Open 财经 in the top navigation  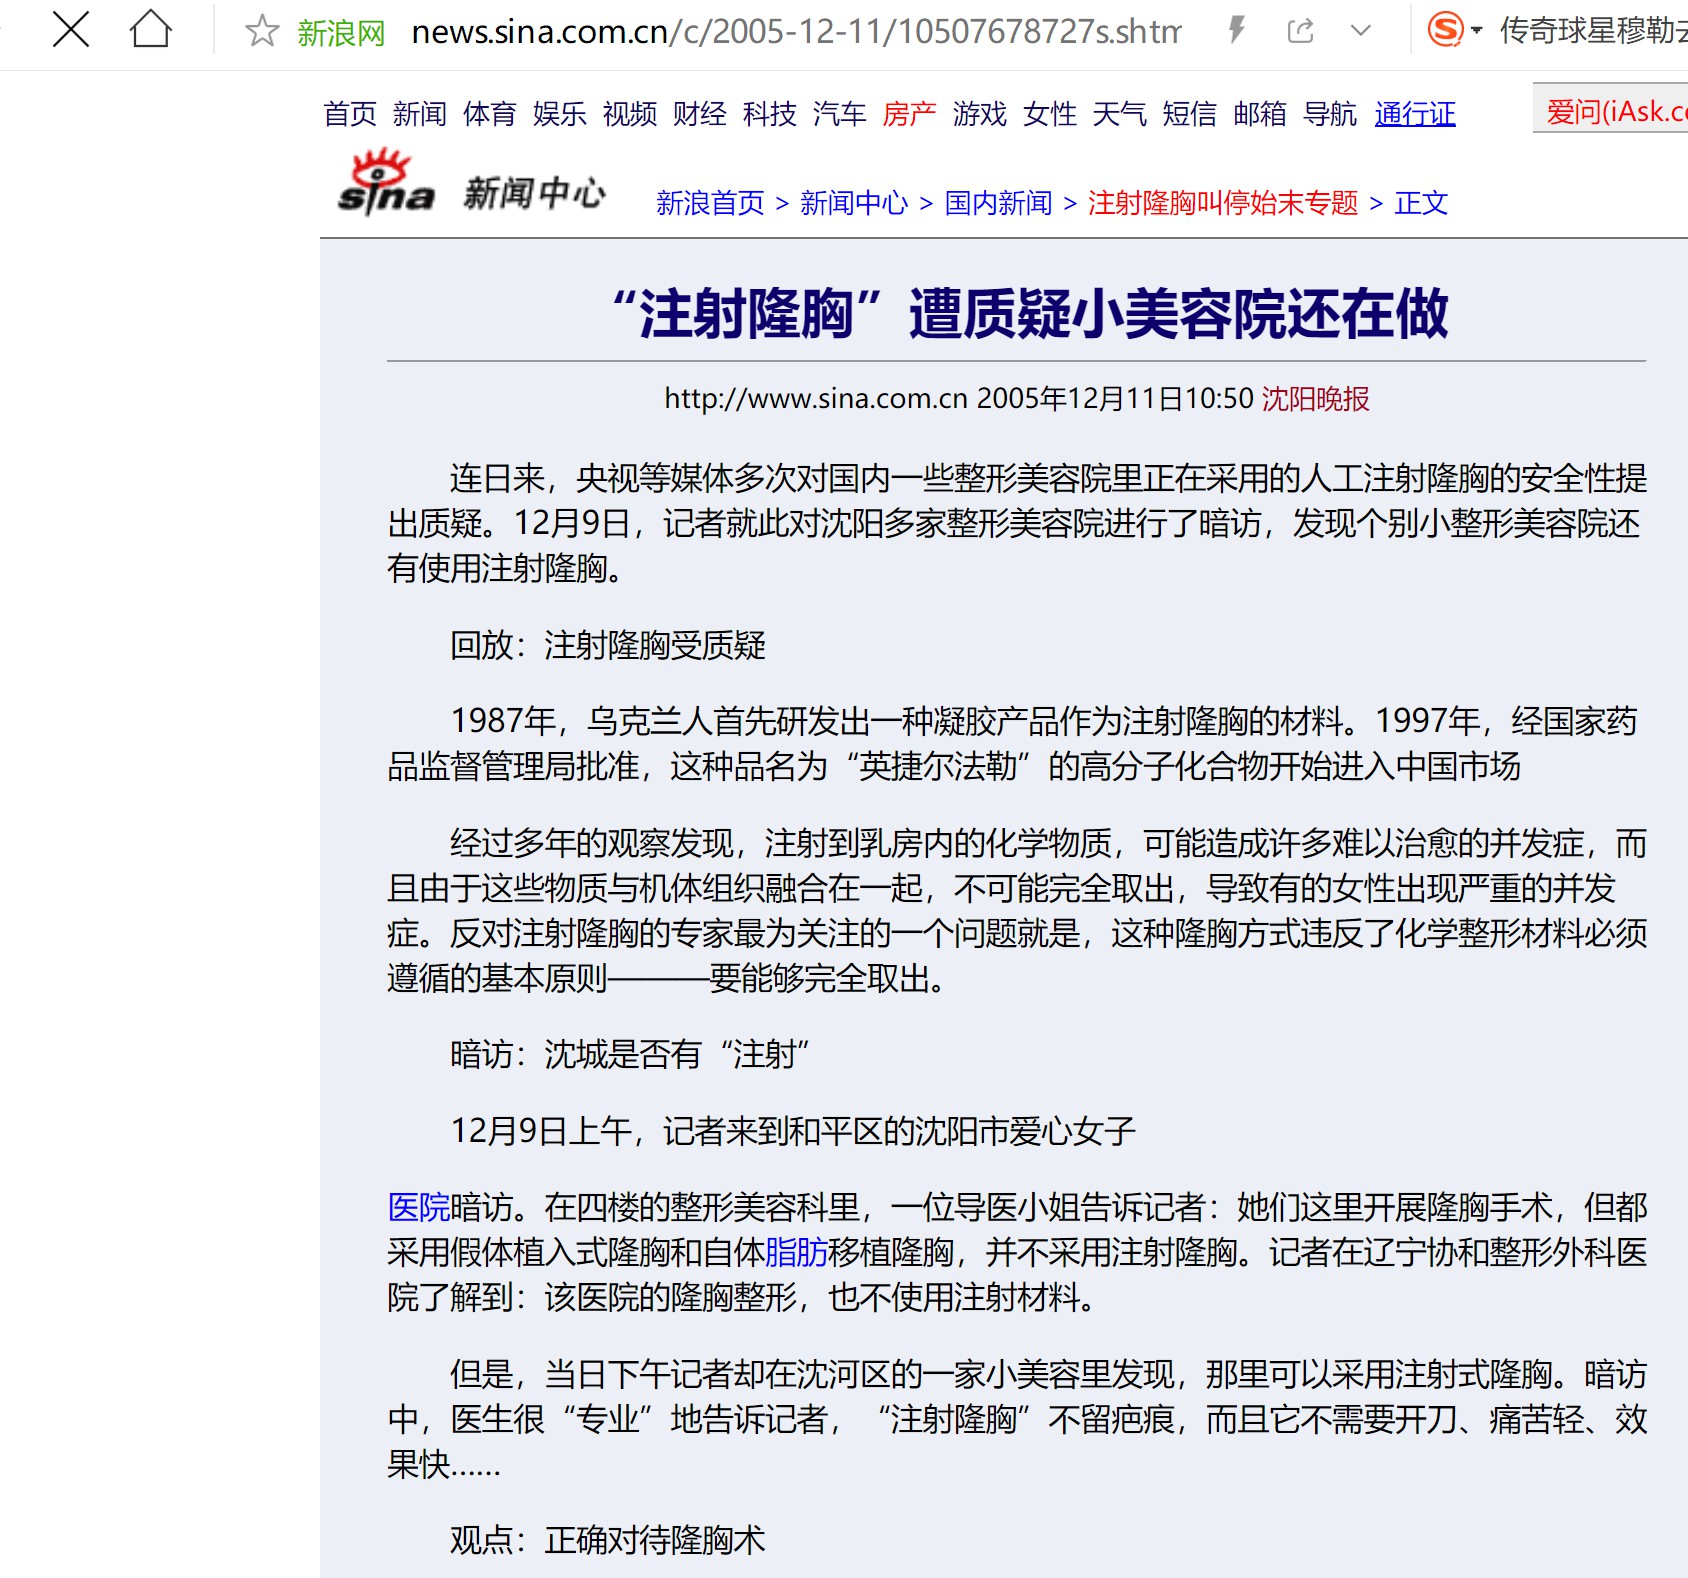pyautogui.click(x=700, y=114)
